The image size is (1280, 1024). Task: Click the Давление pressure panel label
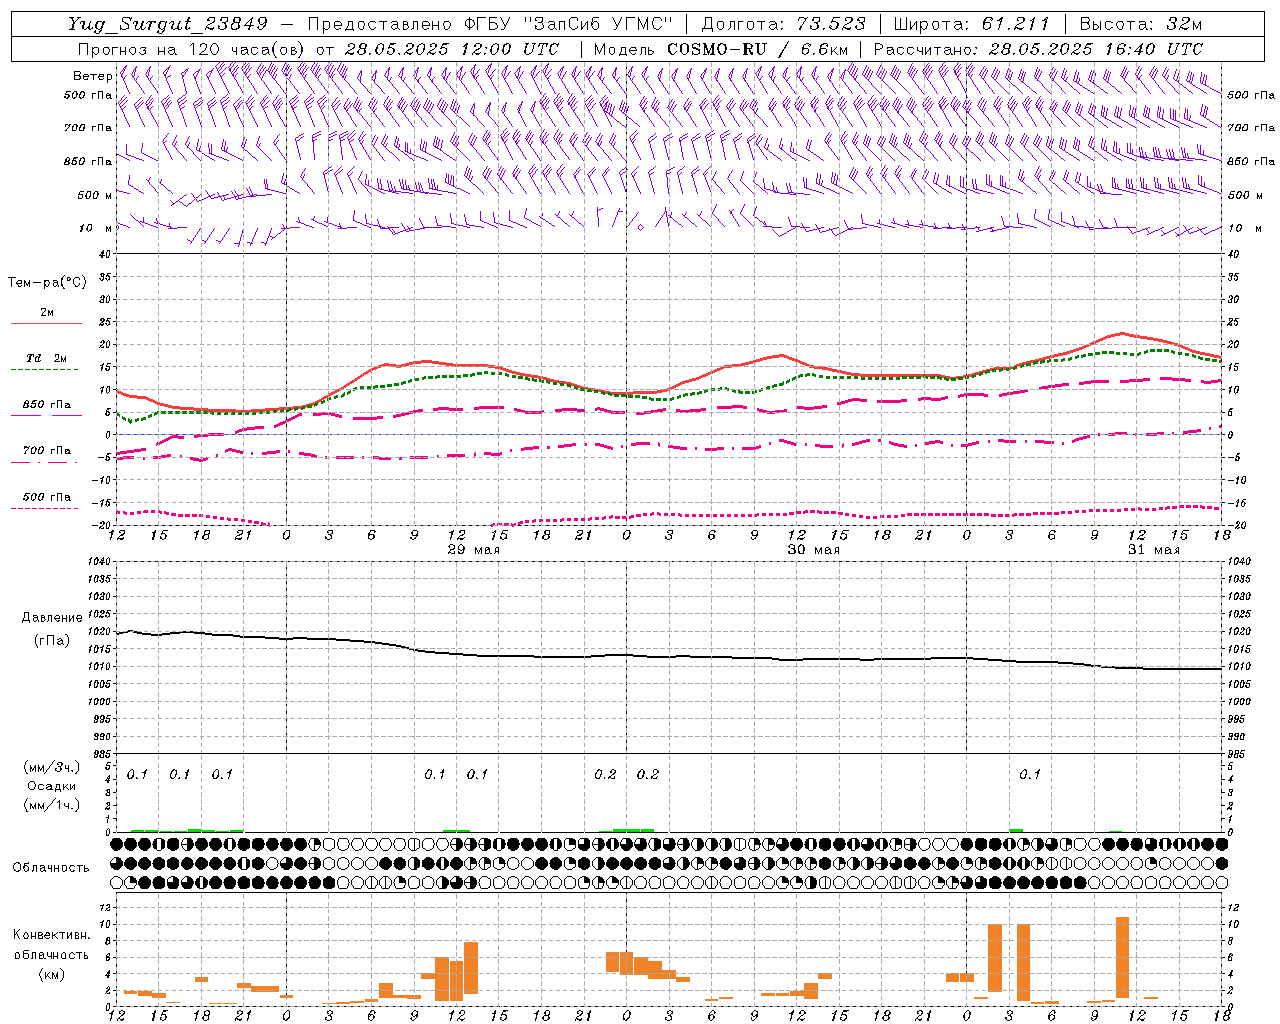coord(51,618)
